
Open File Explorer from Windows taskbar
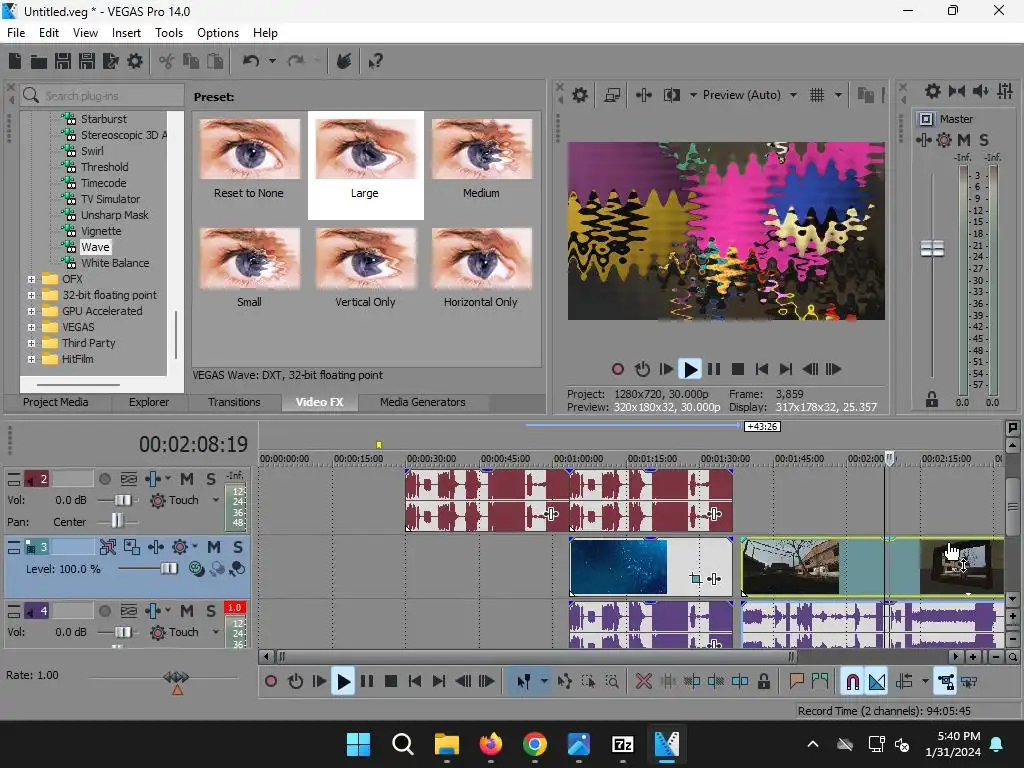(447, 744)
